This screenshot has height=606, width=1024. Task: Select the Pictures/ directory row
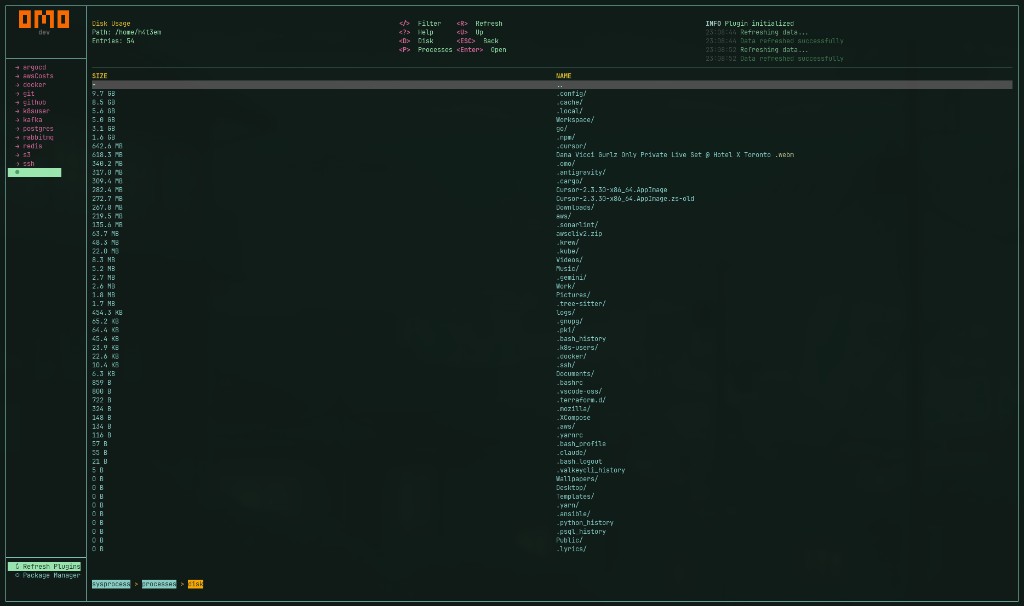pyautogui.click(x=552, y=295)
